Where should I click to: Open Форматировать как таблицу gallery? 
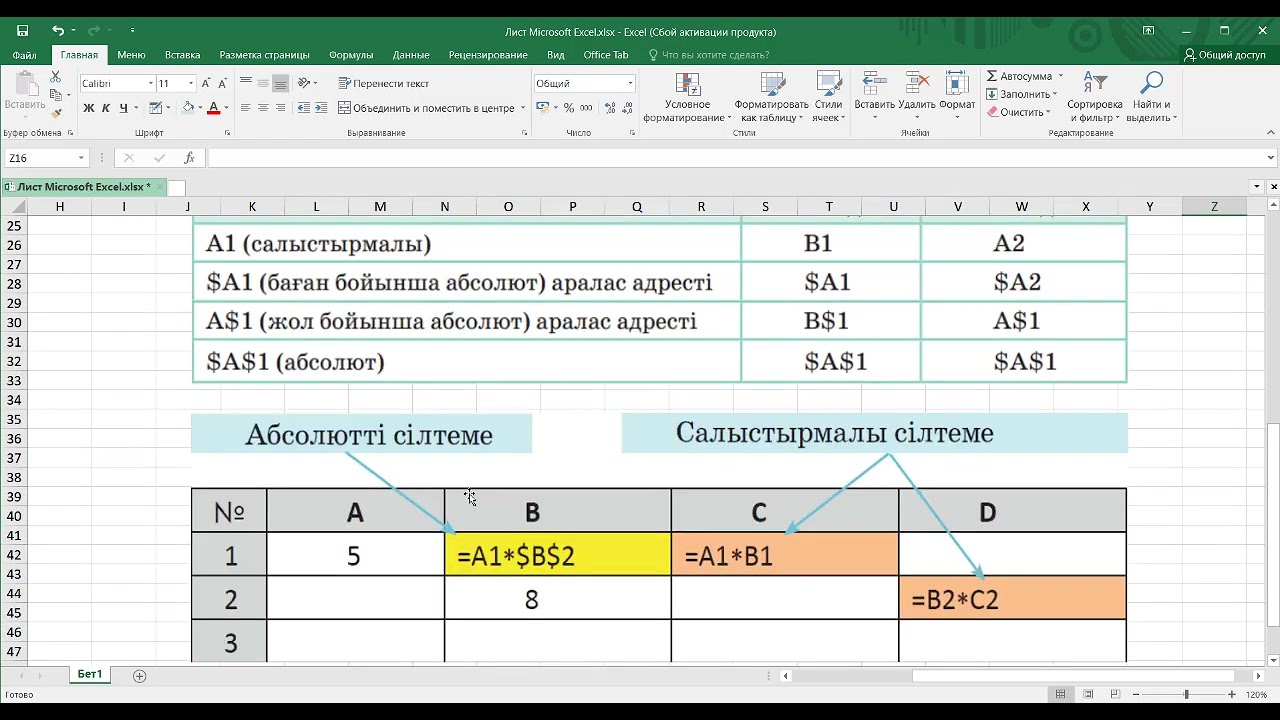tap(771, 97)
